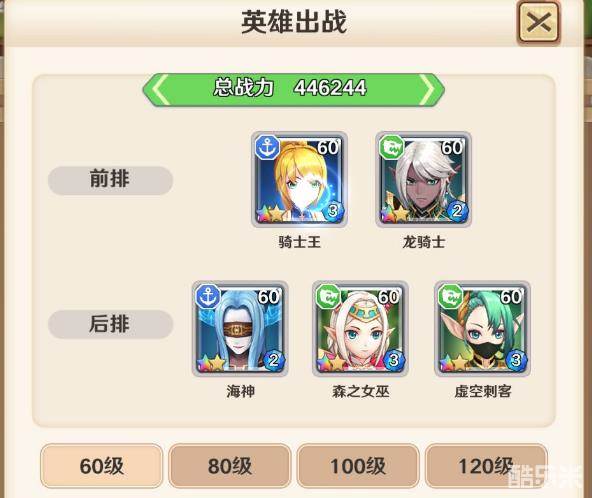Select the 森之女巫 hero portrait

click(361, 328)
